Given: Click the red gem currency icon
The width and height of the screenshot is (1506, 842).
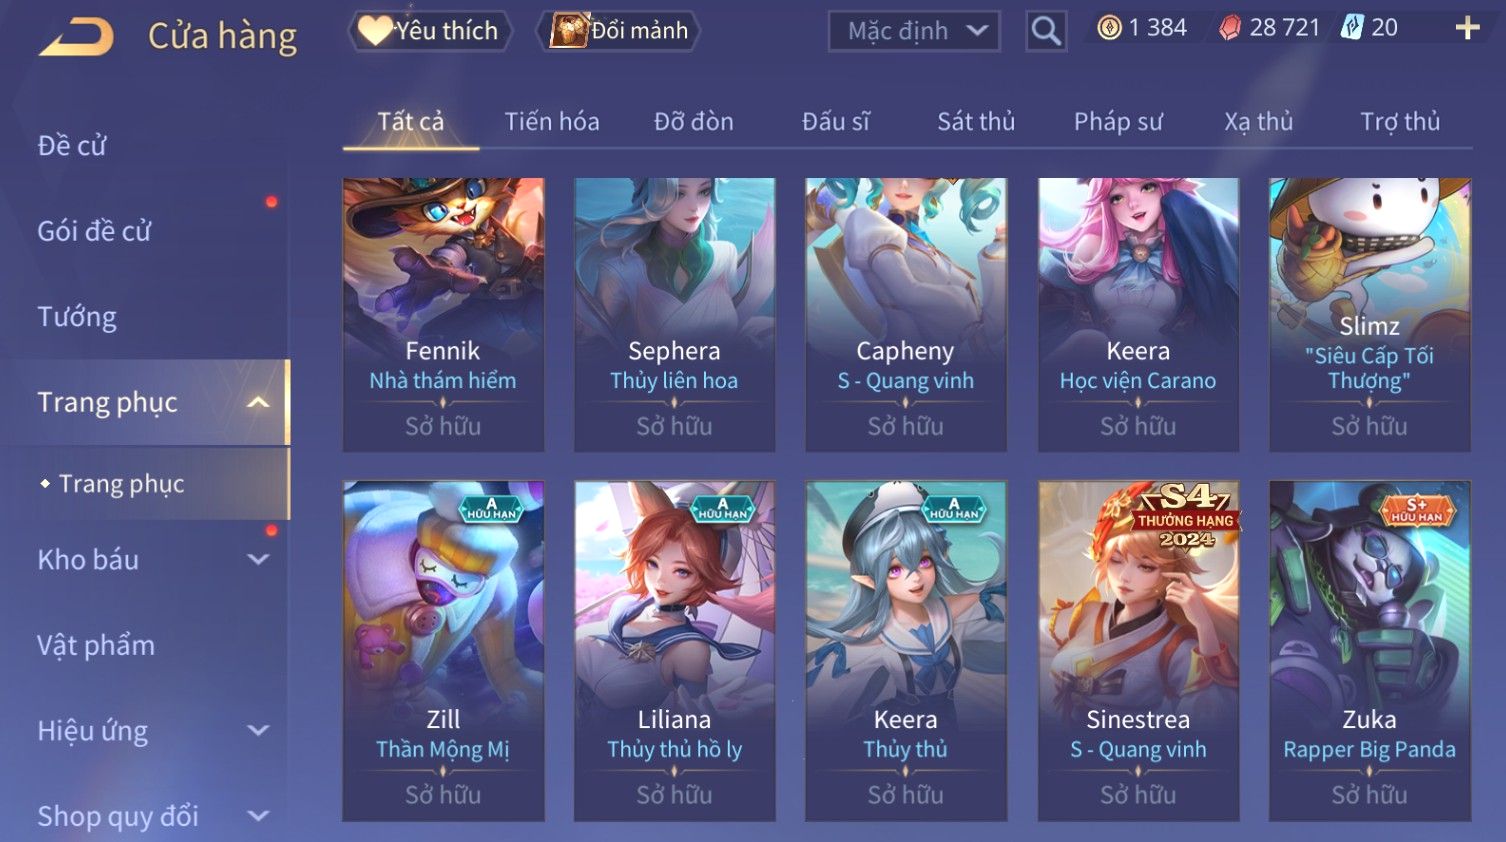Looking at the screenshot, I should pyautogui.click(x=1230, y=28).
